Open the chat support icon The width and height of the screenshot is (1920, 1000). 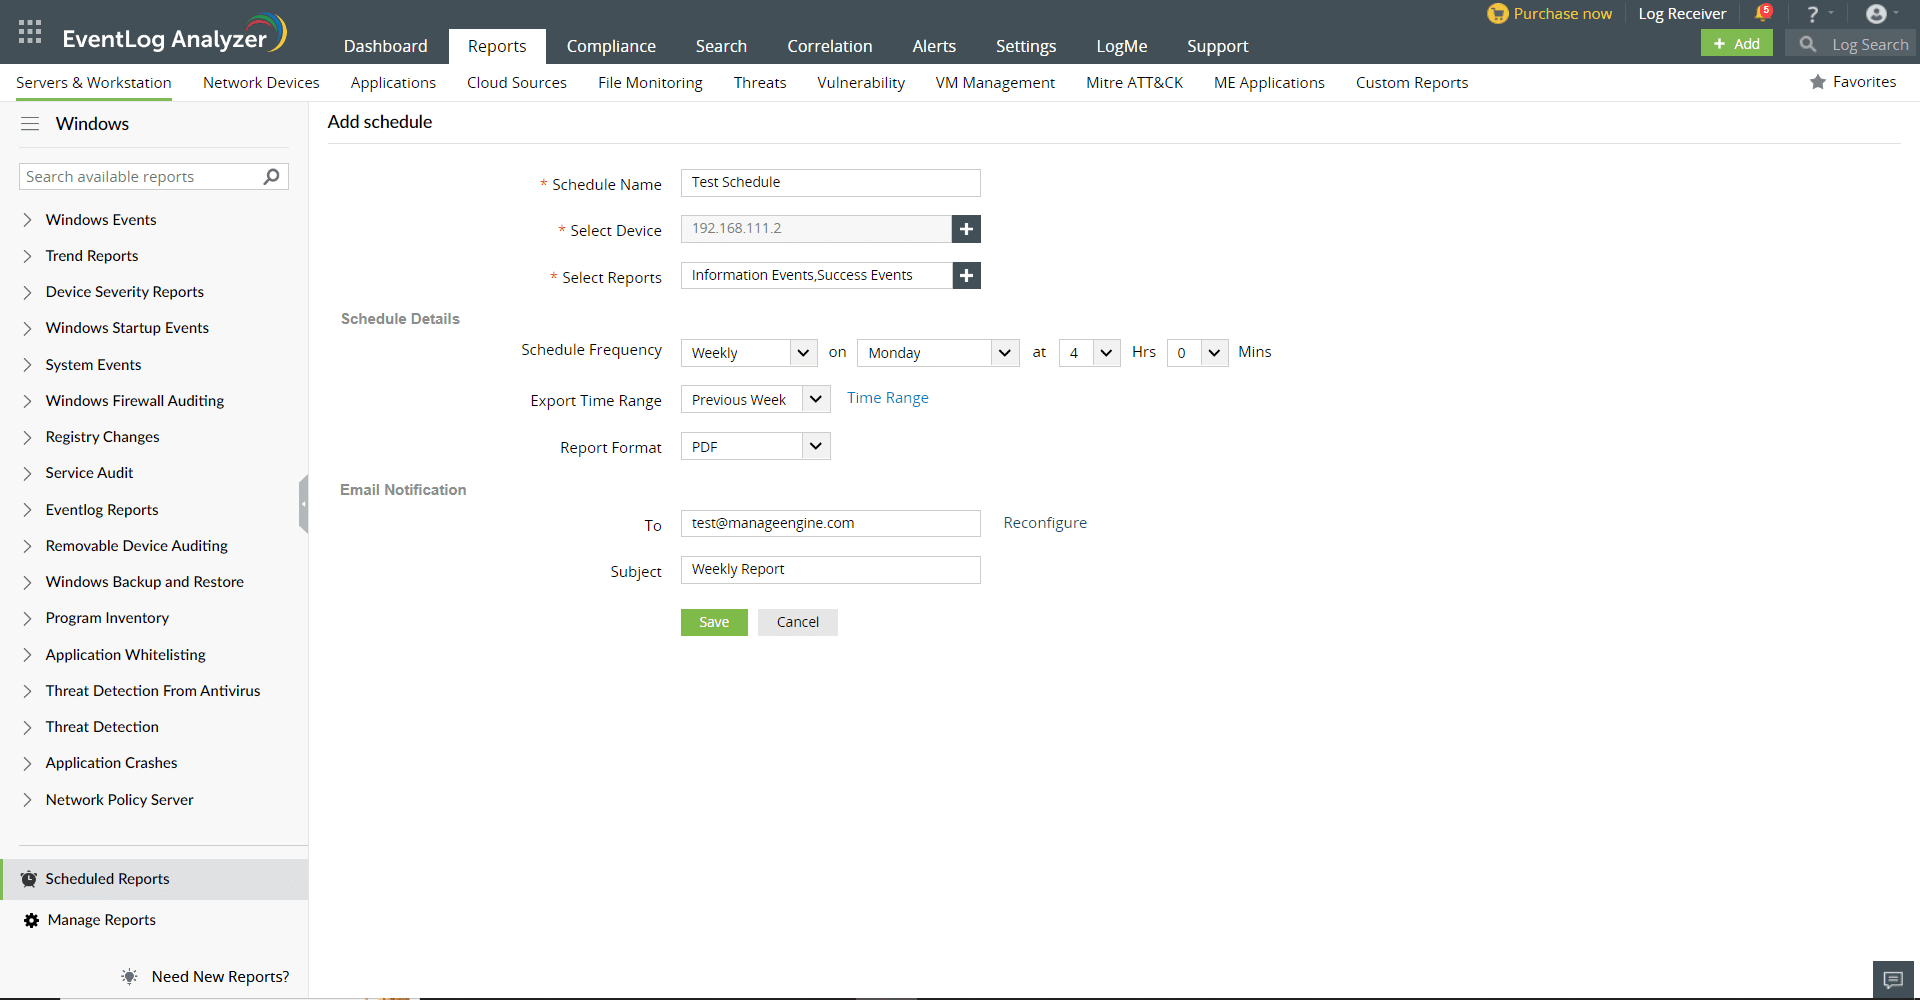coord(1893,980)
